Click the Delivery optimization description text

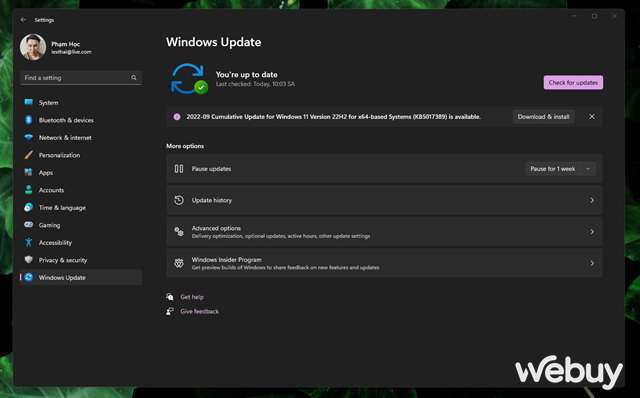tap(281, 236)
